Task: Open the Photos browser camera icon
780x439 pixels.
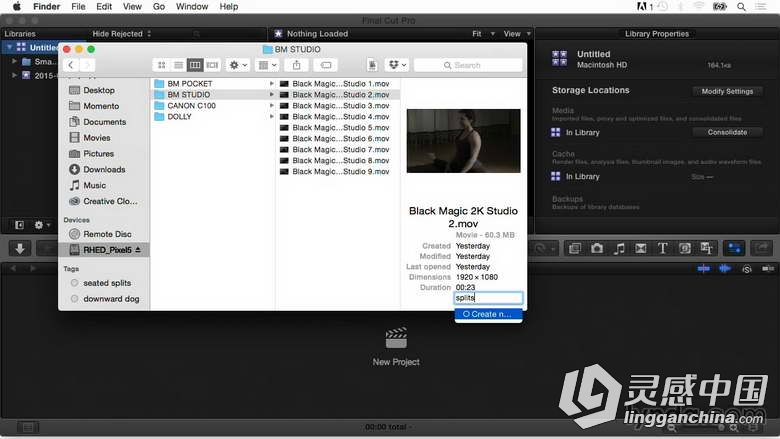Action: (596, 248)
